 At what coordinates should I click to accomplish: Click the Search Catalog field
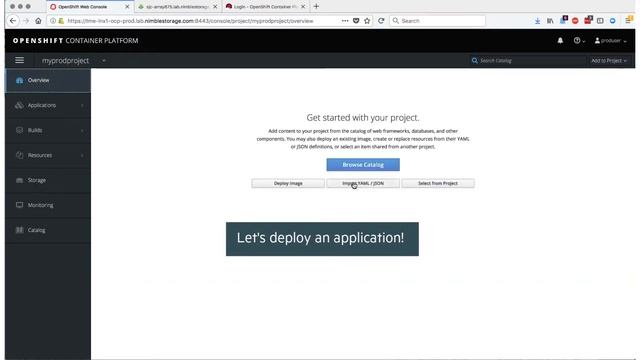pos(529,60)
